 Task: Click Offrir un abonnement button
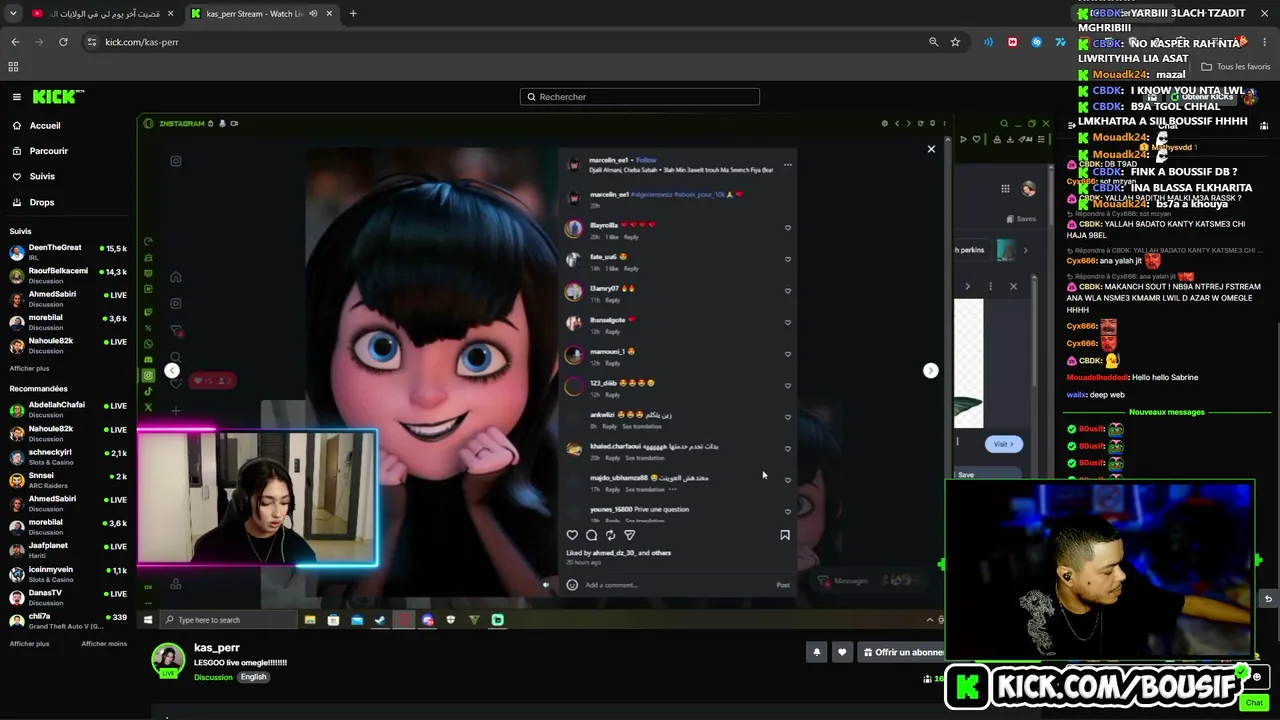click(903, 652)
